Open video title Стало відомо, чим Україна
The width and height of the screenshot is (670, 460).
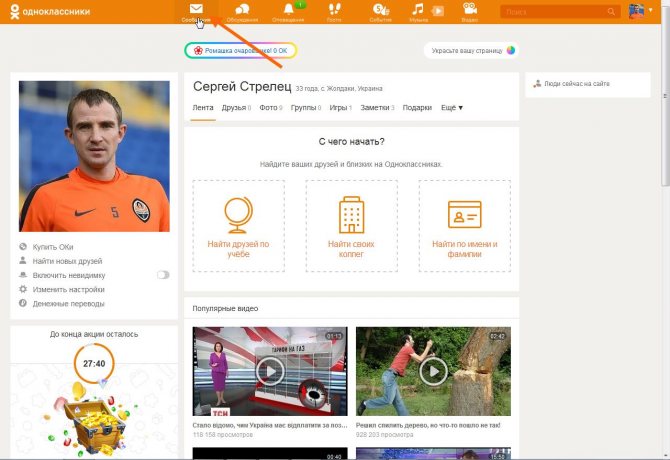[270, 425]
